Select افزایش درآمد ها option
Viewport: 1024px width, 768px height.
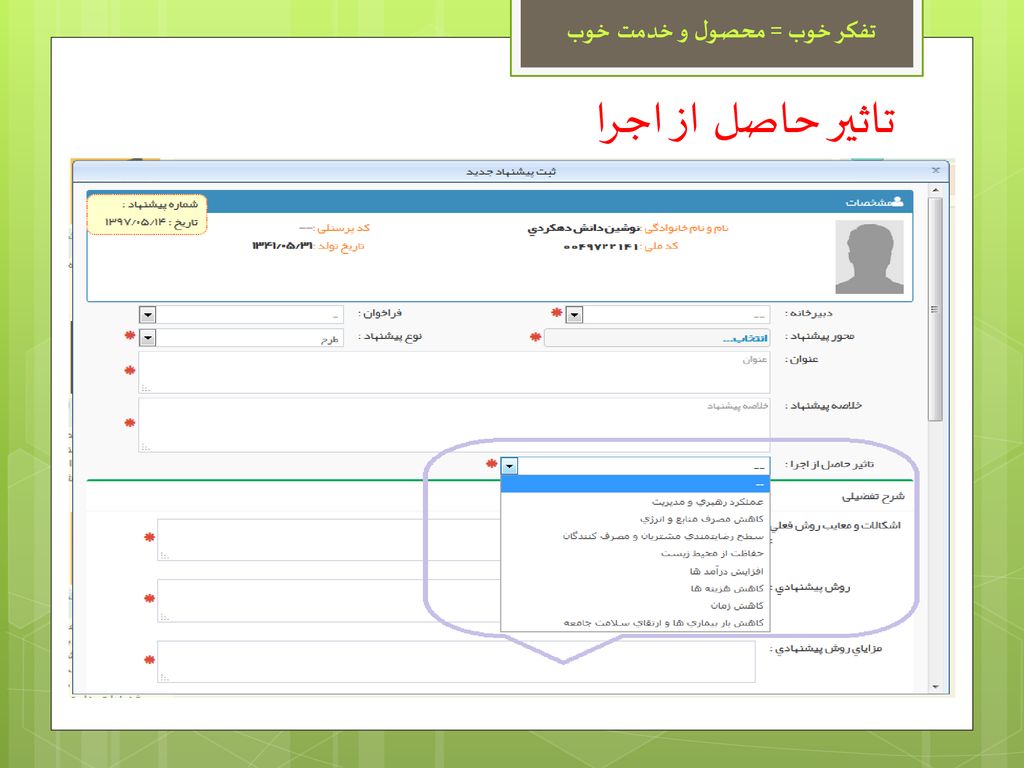coord(635,571)
